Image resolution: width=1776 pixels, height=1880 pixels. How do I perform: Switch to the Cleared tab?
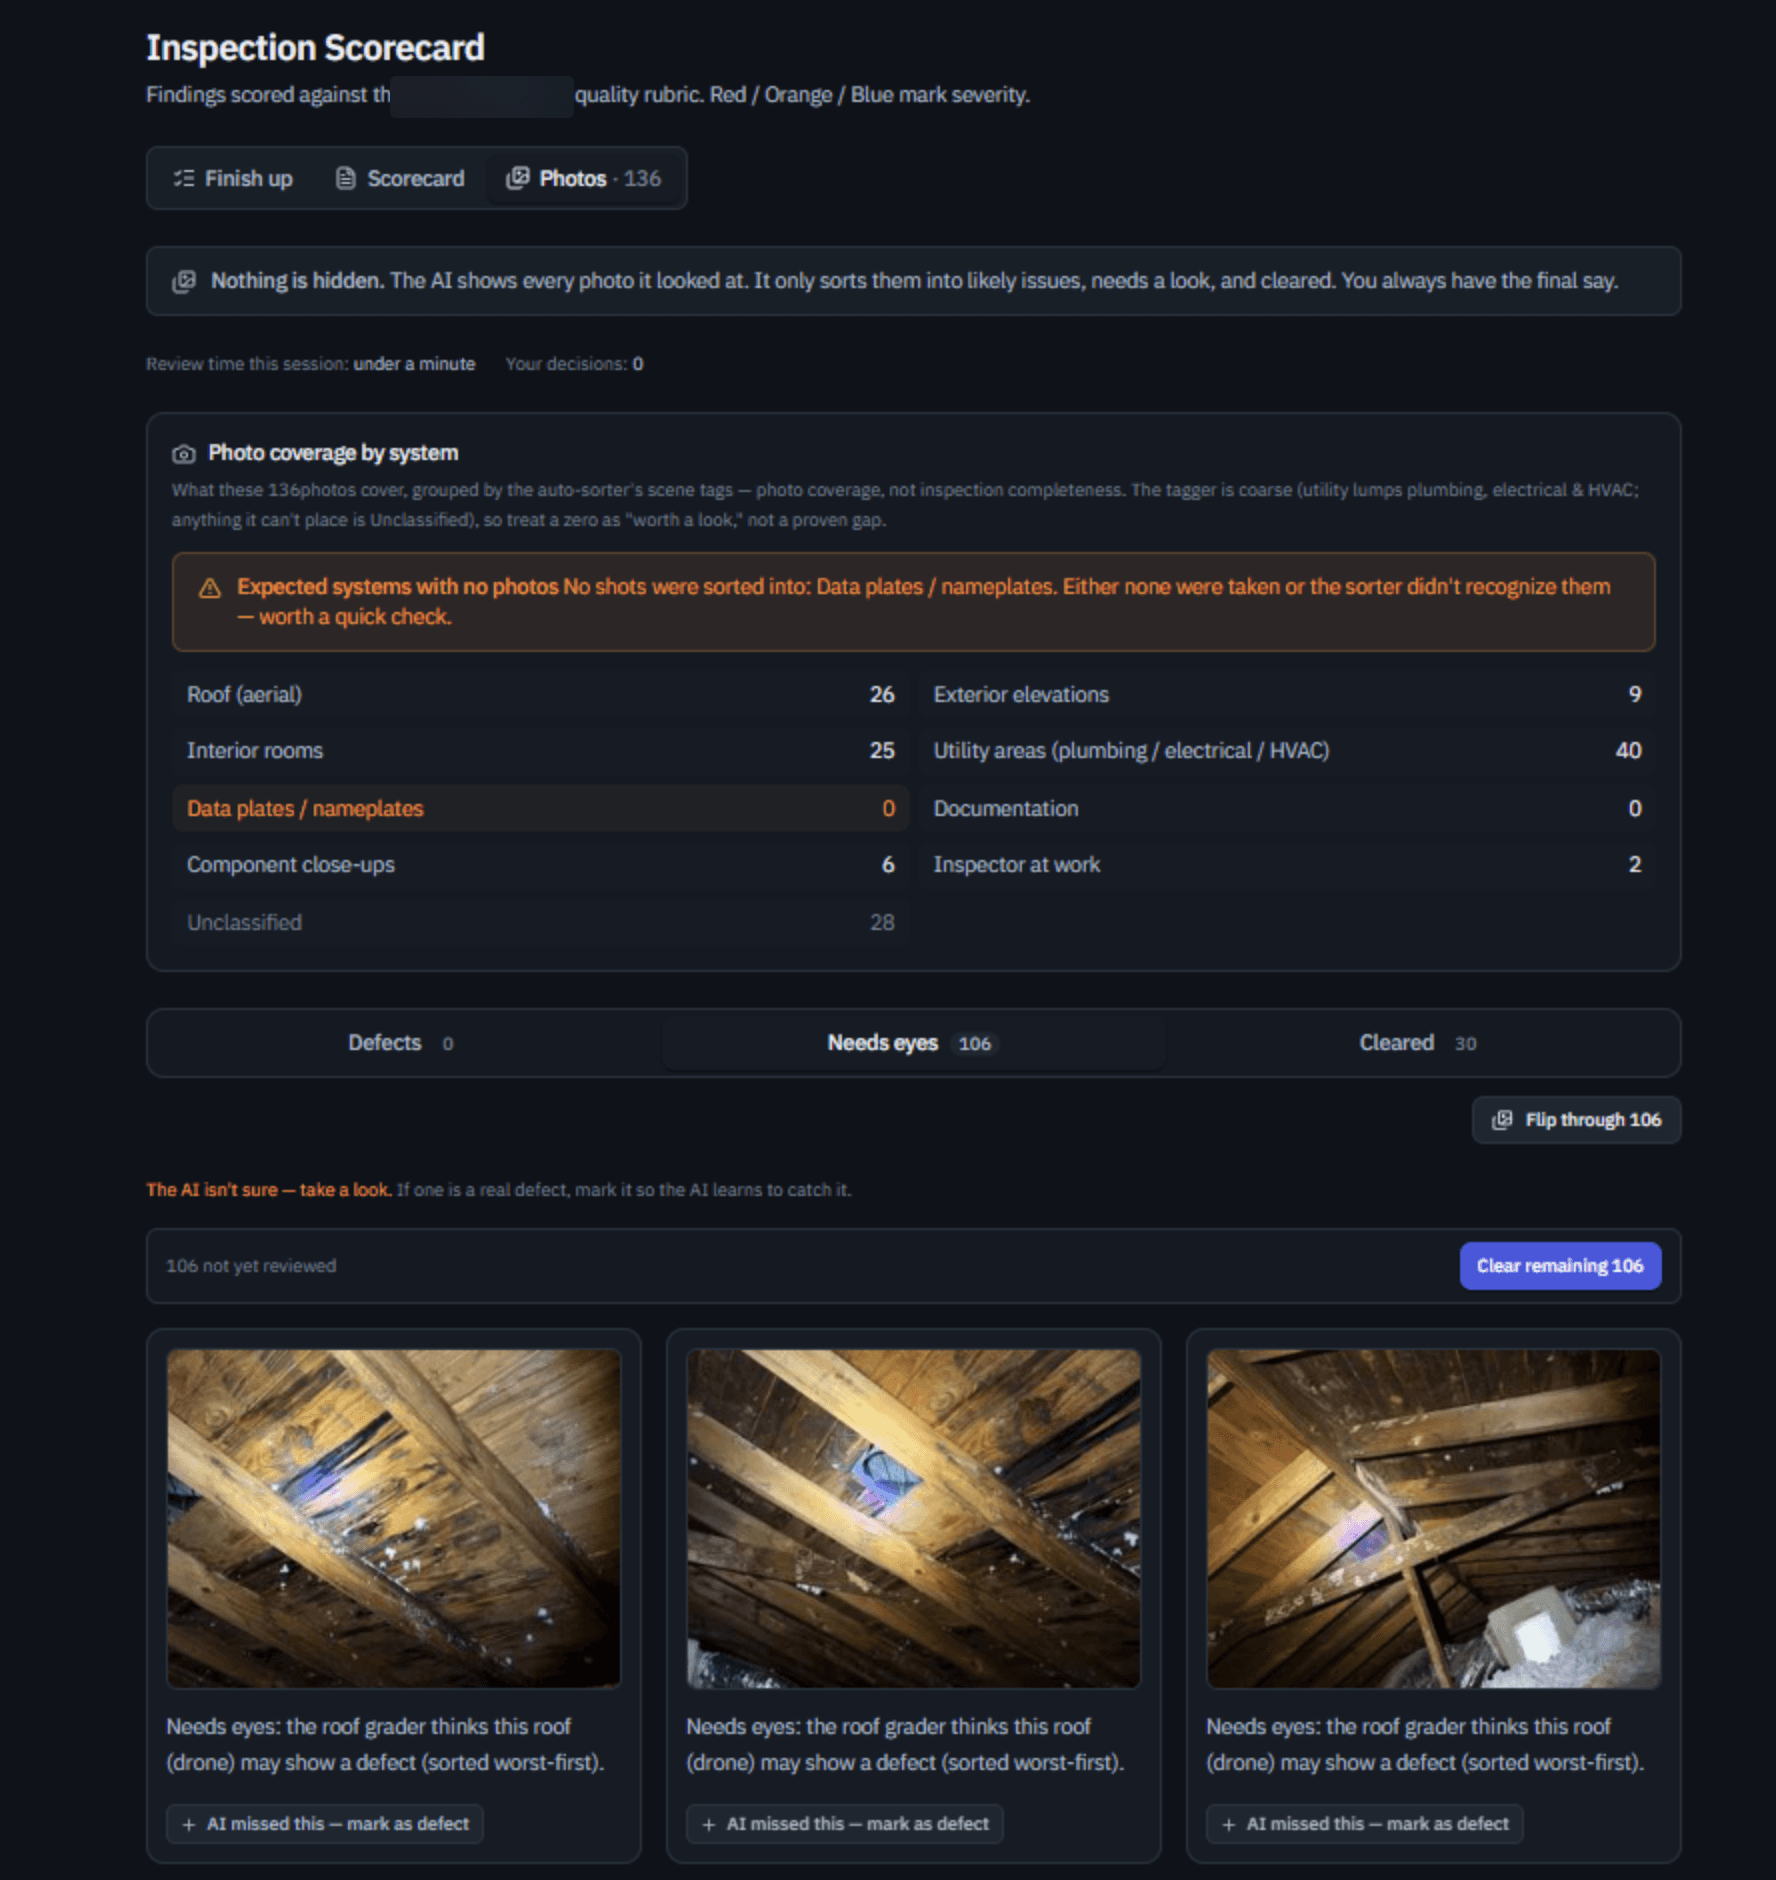click(1418, 1043)
